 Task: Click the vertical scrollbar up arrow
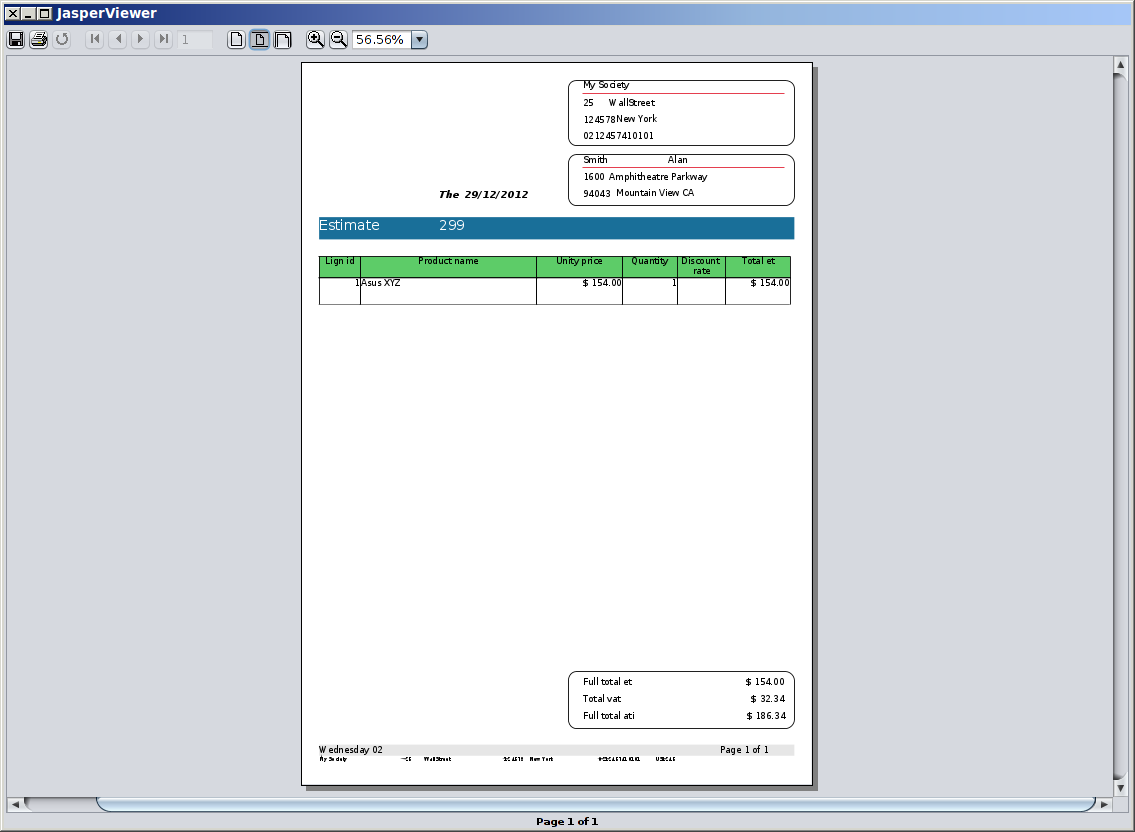coord(1120,64)
